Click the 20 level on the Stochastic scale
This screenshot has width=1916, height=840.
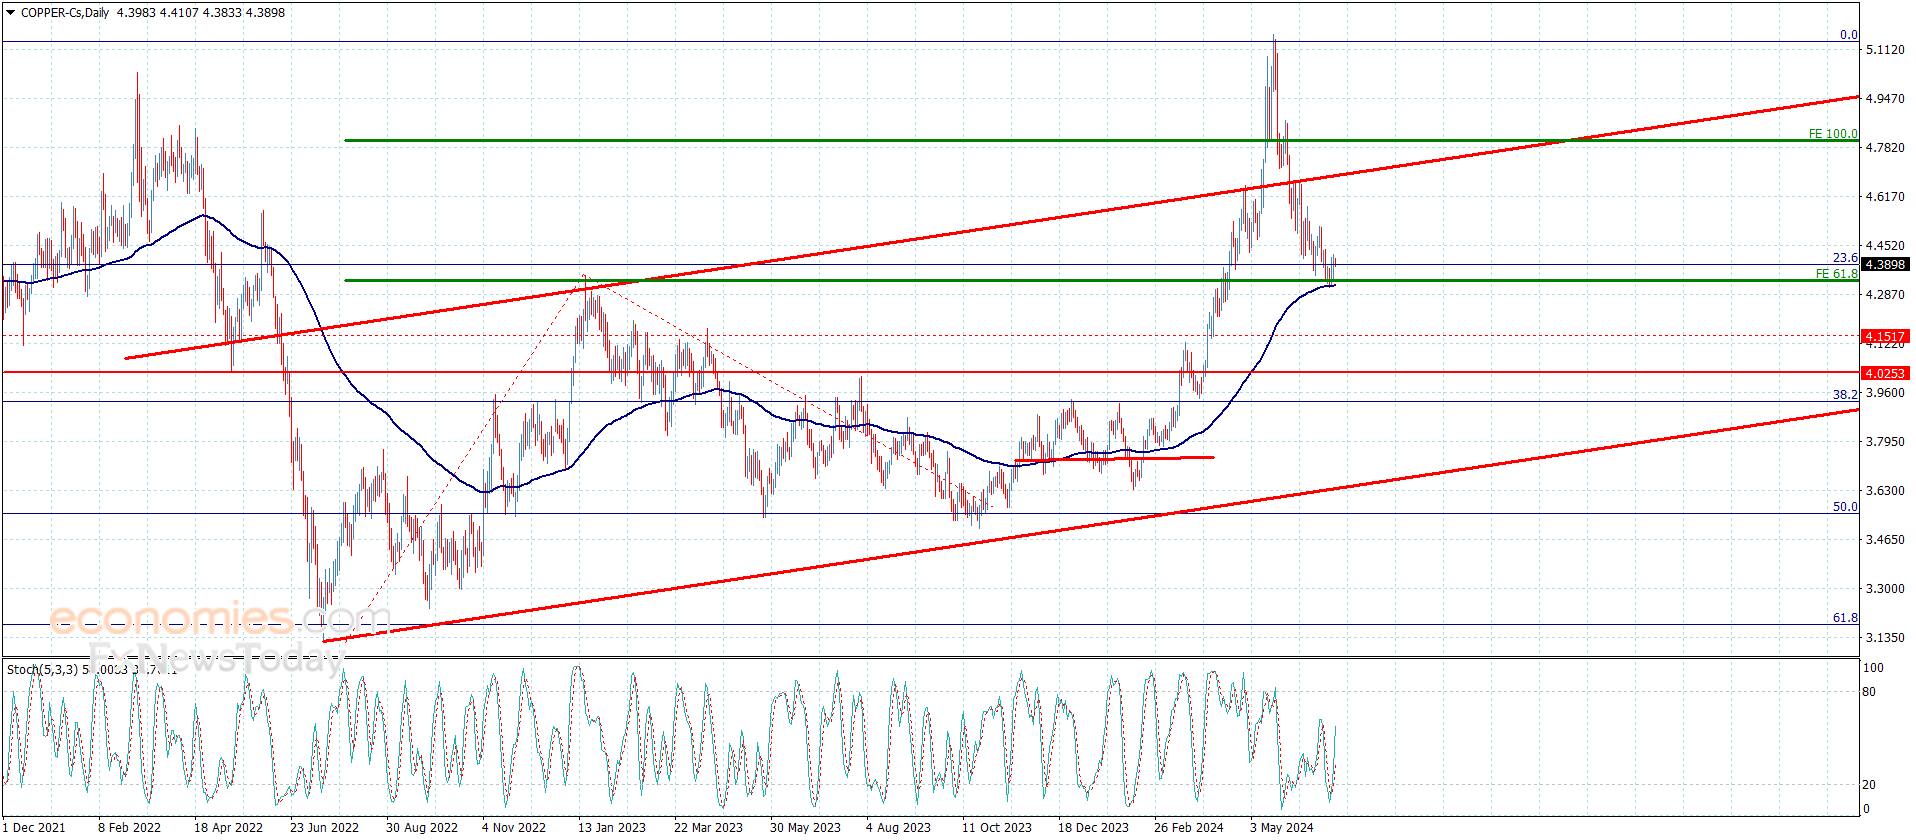1870,785
